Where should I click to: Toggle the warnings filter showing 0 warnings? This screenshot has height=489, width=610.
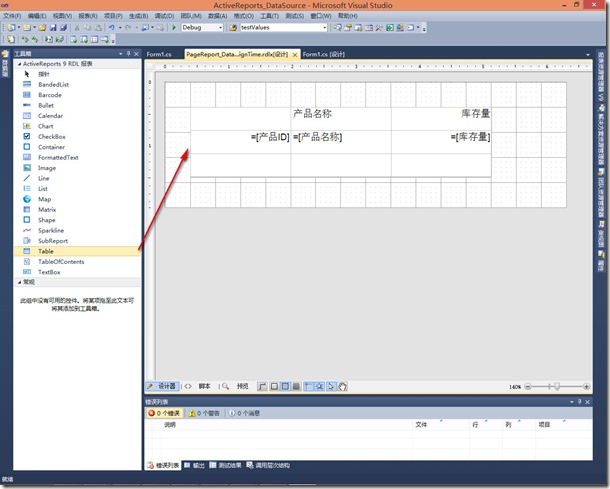point(204,414)
